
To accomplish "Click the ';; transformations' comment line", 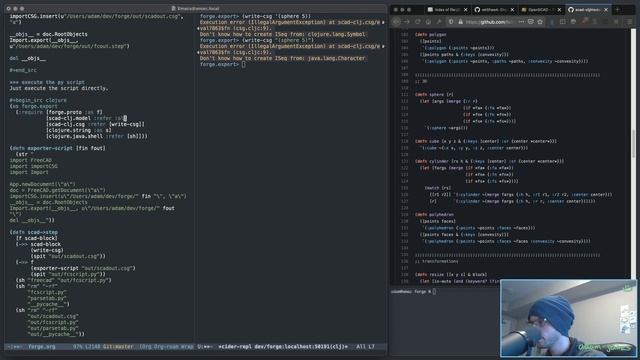I will point(436,261).
